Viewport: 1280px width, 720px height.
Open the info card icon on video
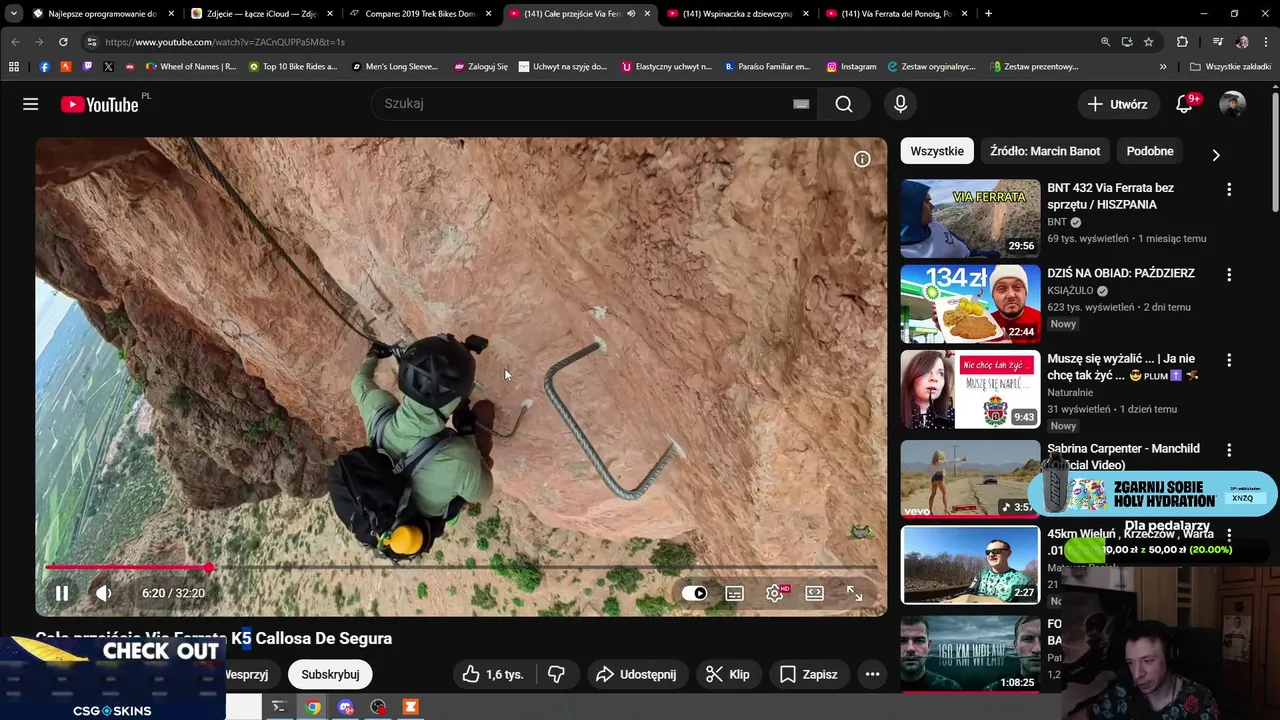point(862,159)
